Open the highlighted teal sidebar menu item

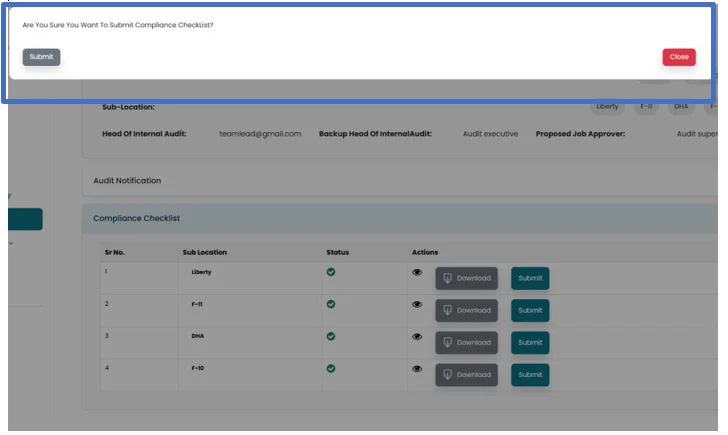(x=25, y=219)
